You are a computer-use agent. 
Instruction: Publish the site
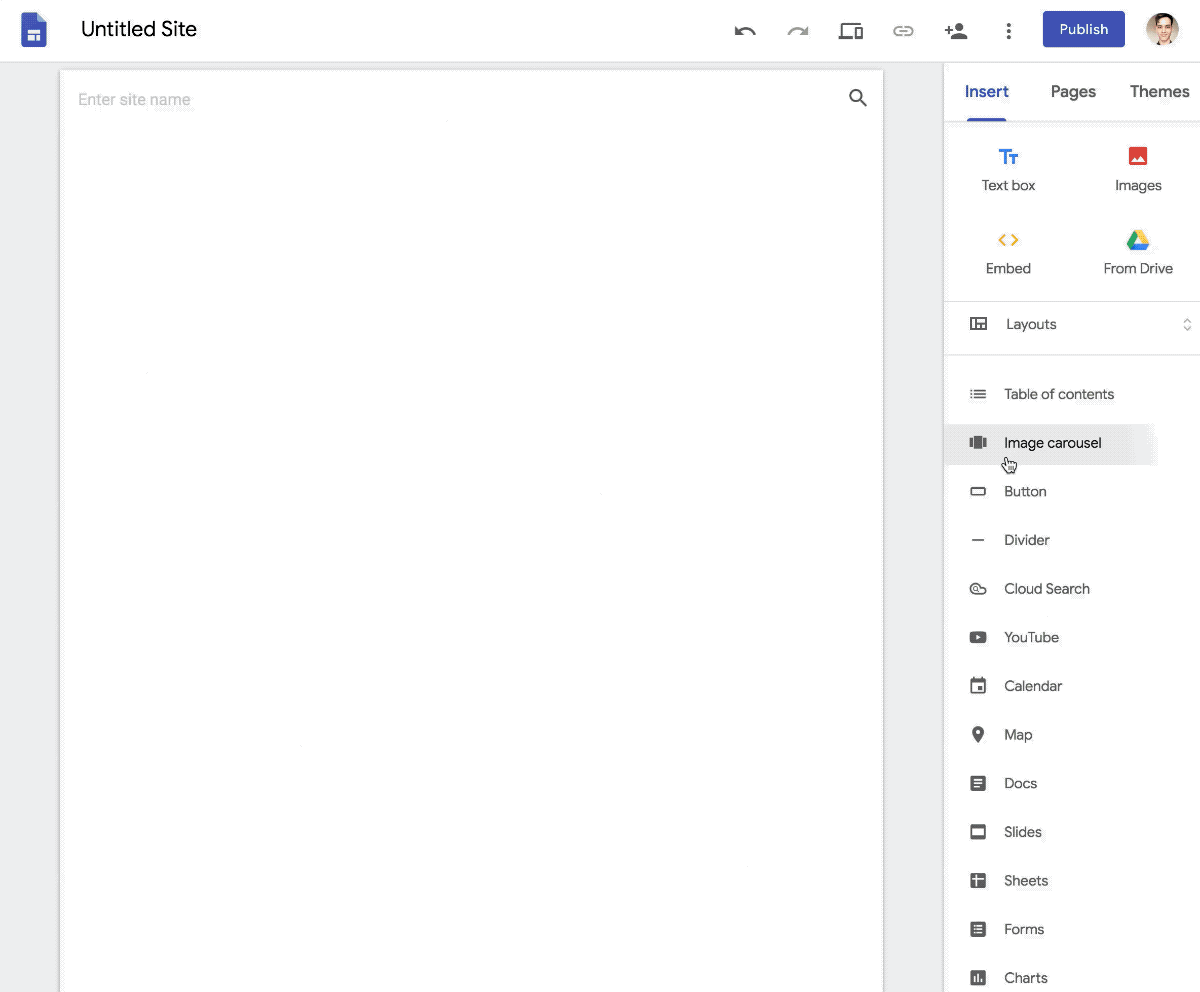tap(1084, 29)
